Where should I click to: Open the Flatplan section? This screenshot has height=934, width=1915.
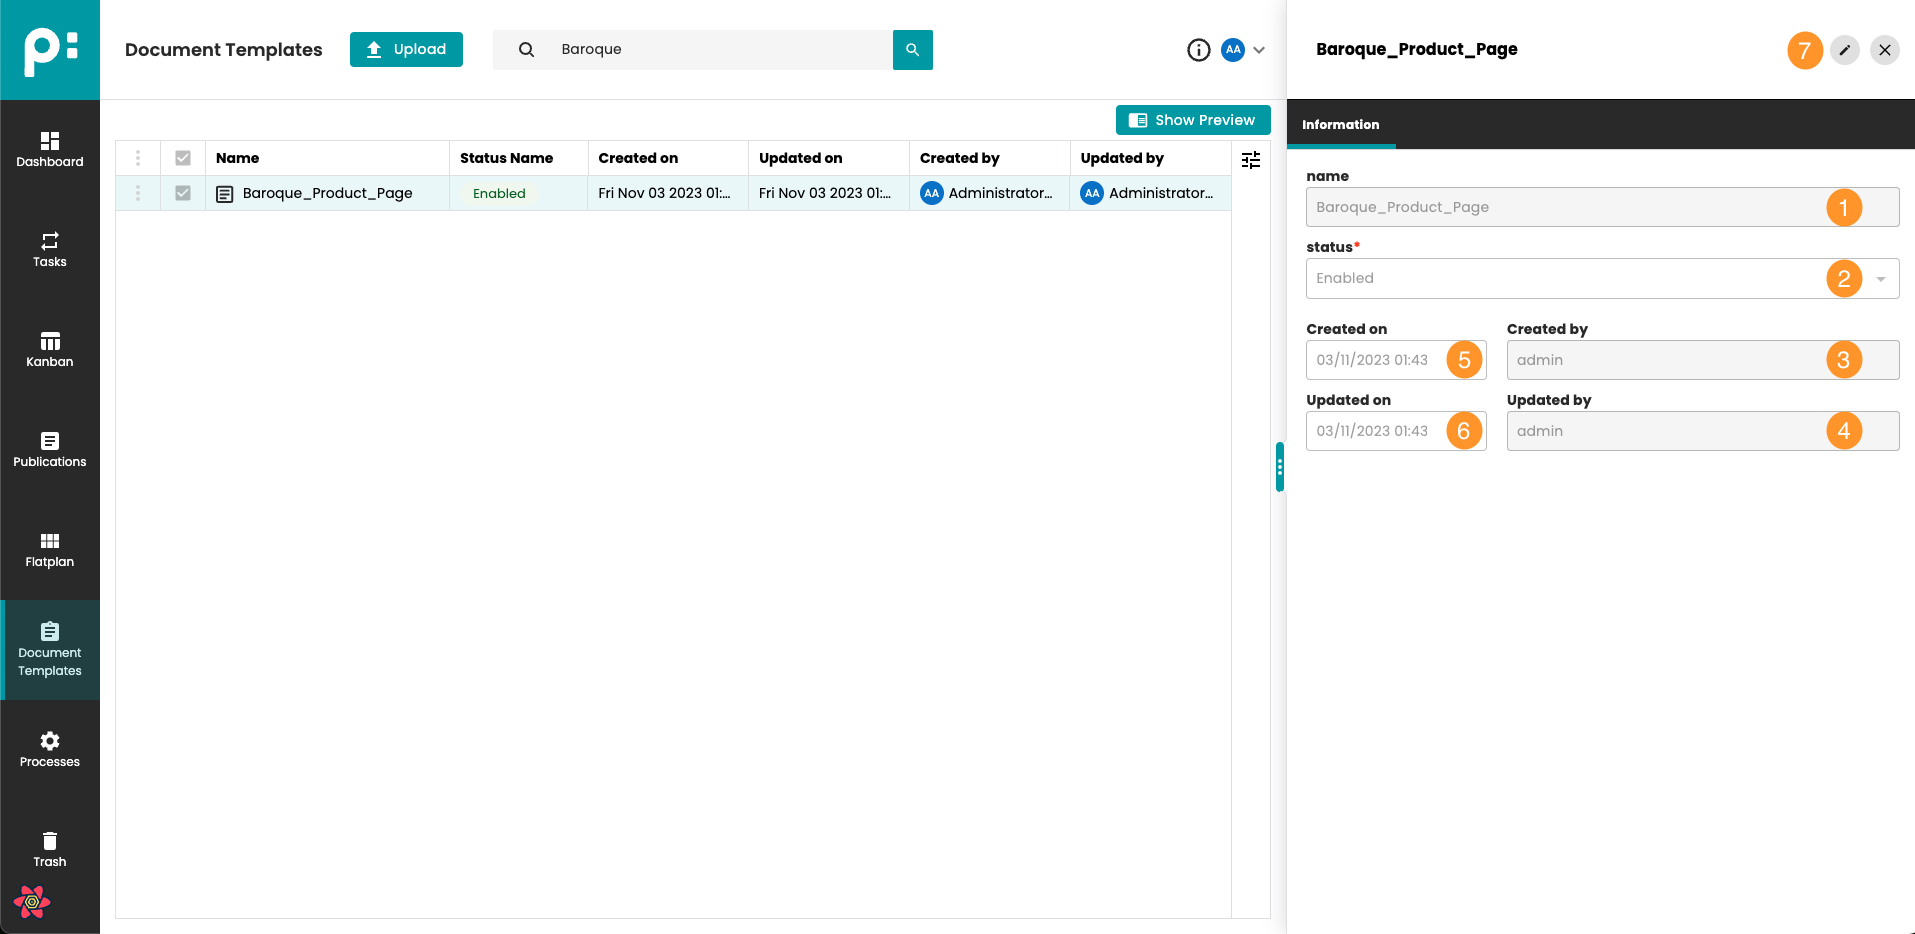tap(50, 550)
